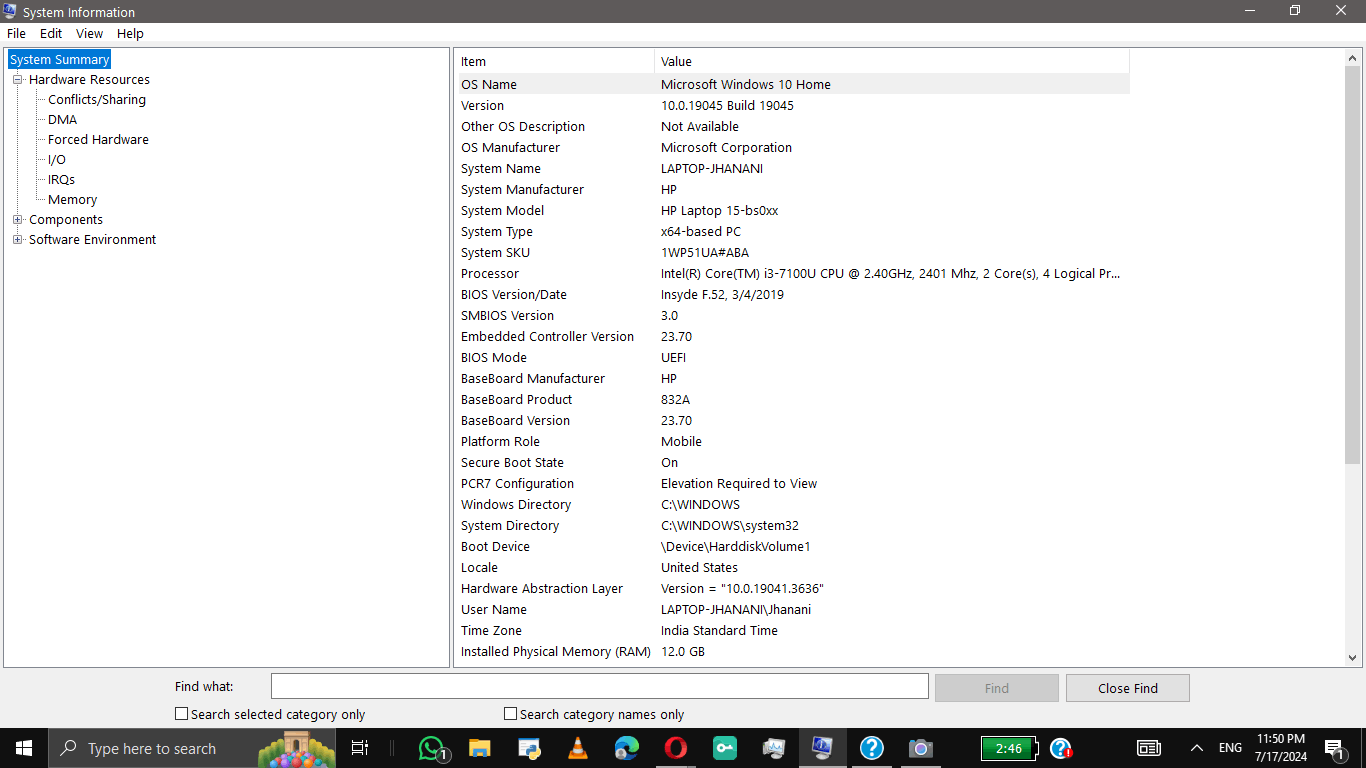The image size is (1366, 768).
Task: Select the BIOS Version/Date row
Action: tap(794, 294)
